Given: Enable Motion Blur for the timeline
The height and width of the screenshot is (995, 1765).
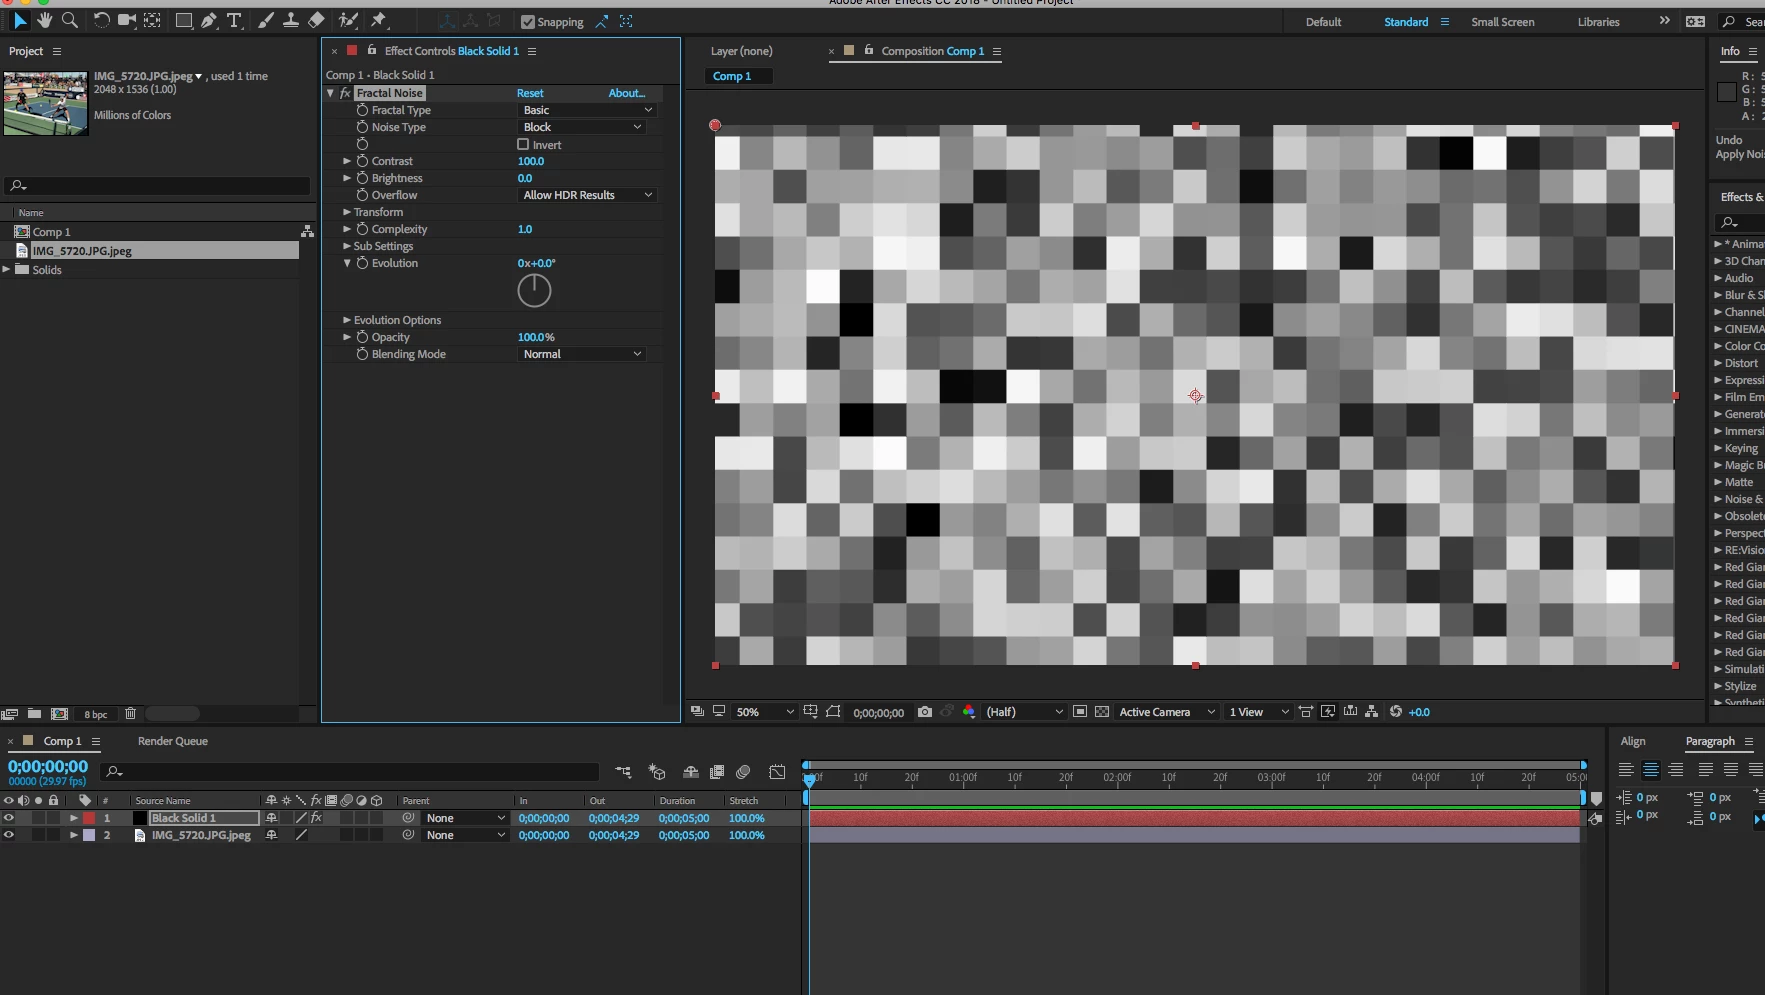Looking at the screenshot, I should pyautogui.click(x=743, y=772).
